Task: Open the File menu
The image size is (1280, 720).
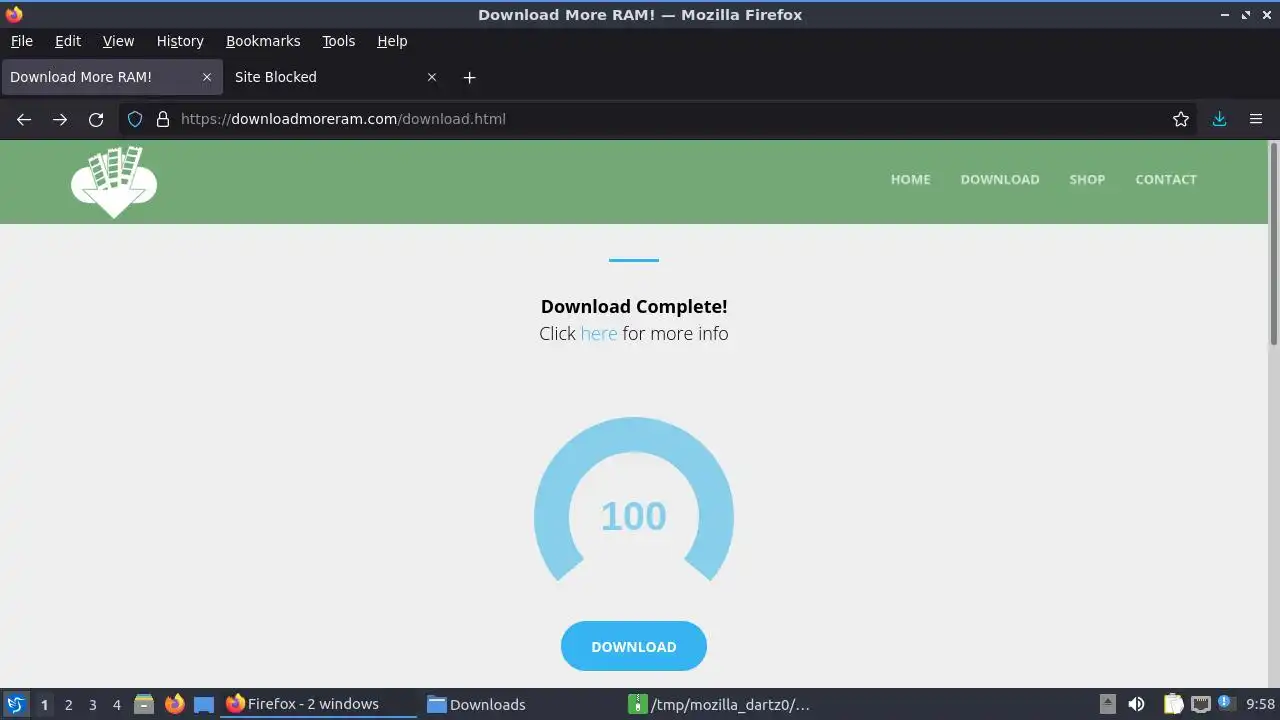Action: coord(21,41)
